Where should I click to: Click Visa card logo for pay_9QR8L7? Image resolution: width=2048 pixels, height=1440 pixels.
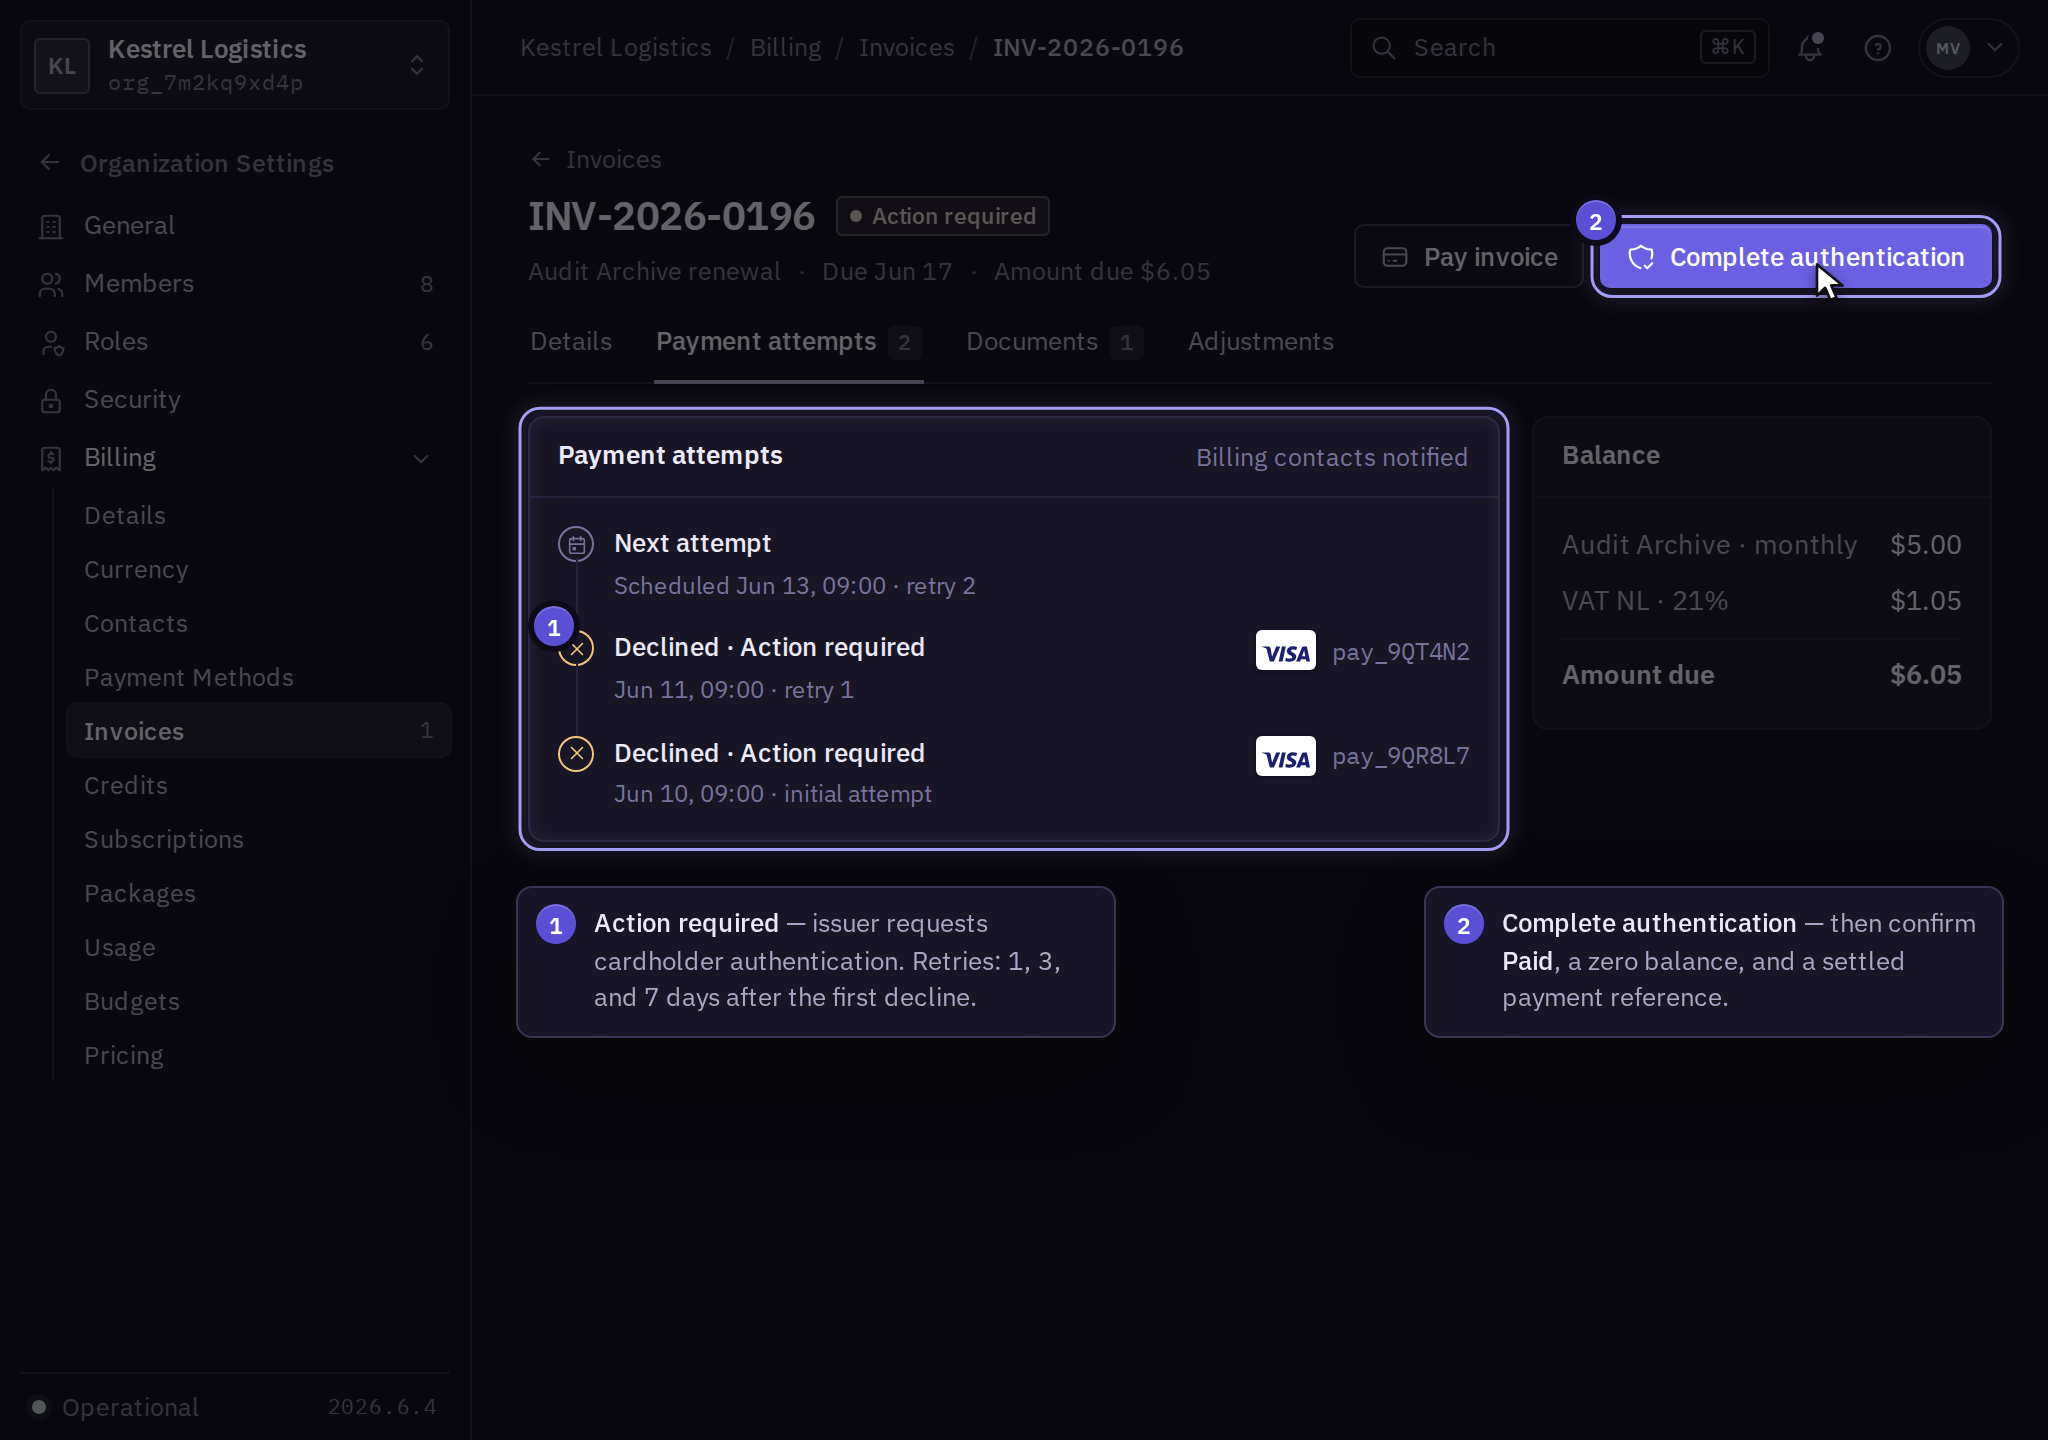[x=1285, y=756]
